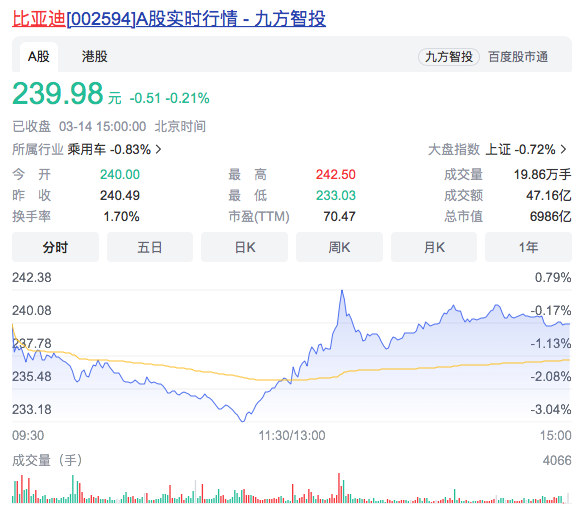
Task: Click 换手率 value 1.70%
Action: [121, 216]
